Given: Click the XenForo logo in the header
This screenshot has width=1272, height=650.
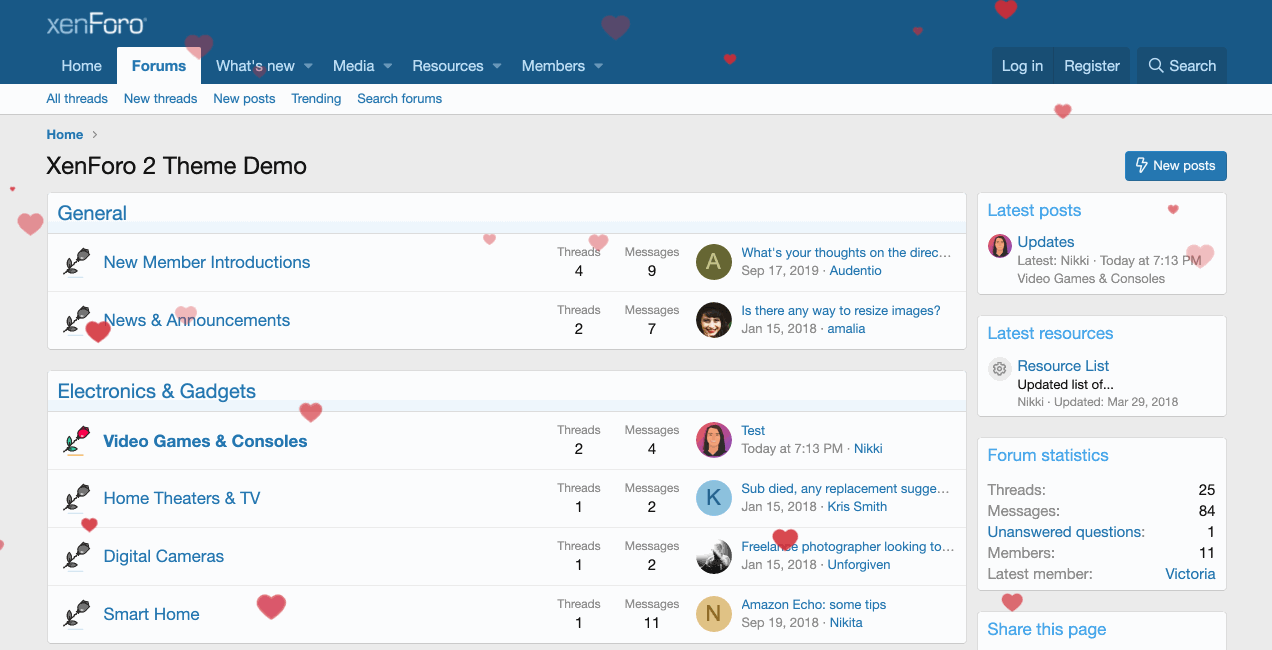Looking at the screenshot, I should point(96,25).
